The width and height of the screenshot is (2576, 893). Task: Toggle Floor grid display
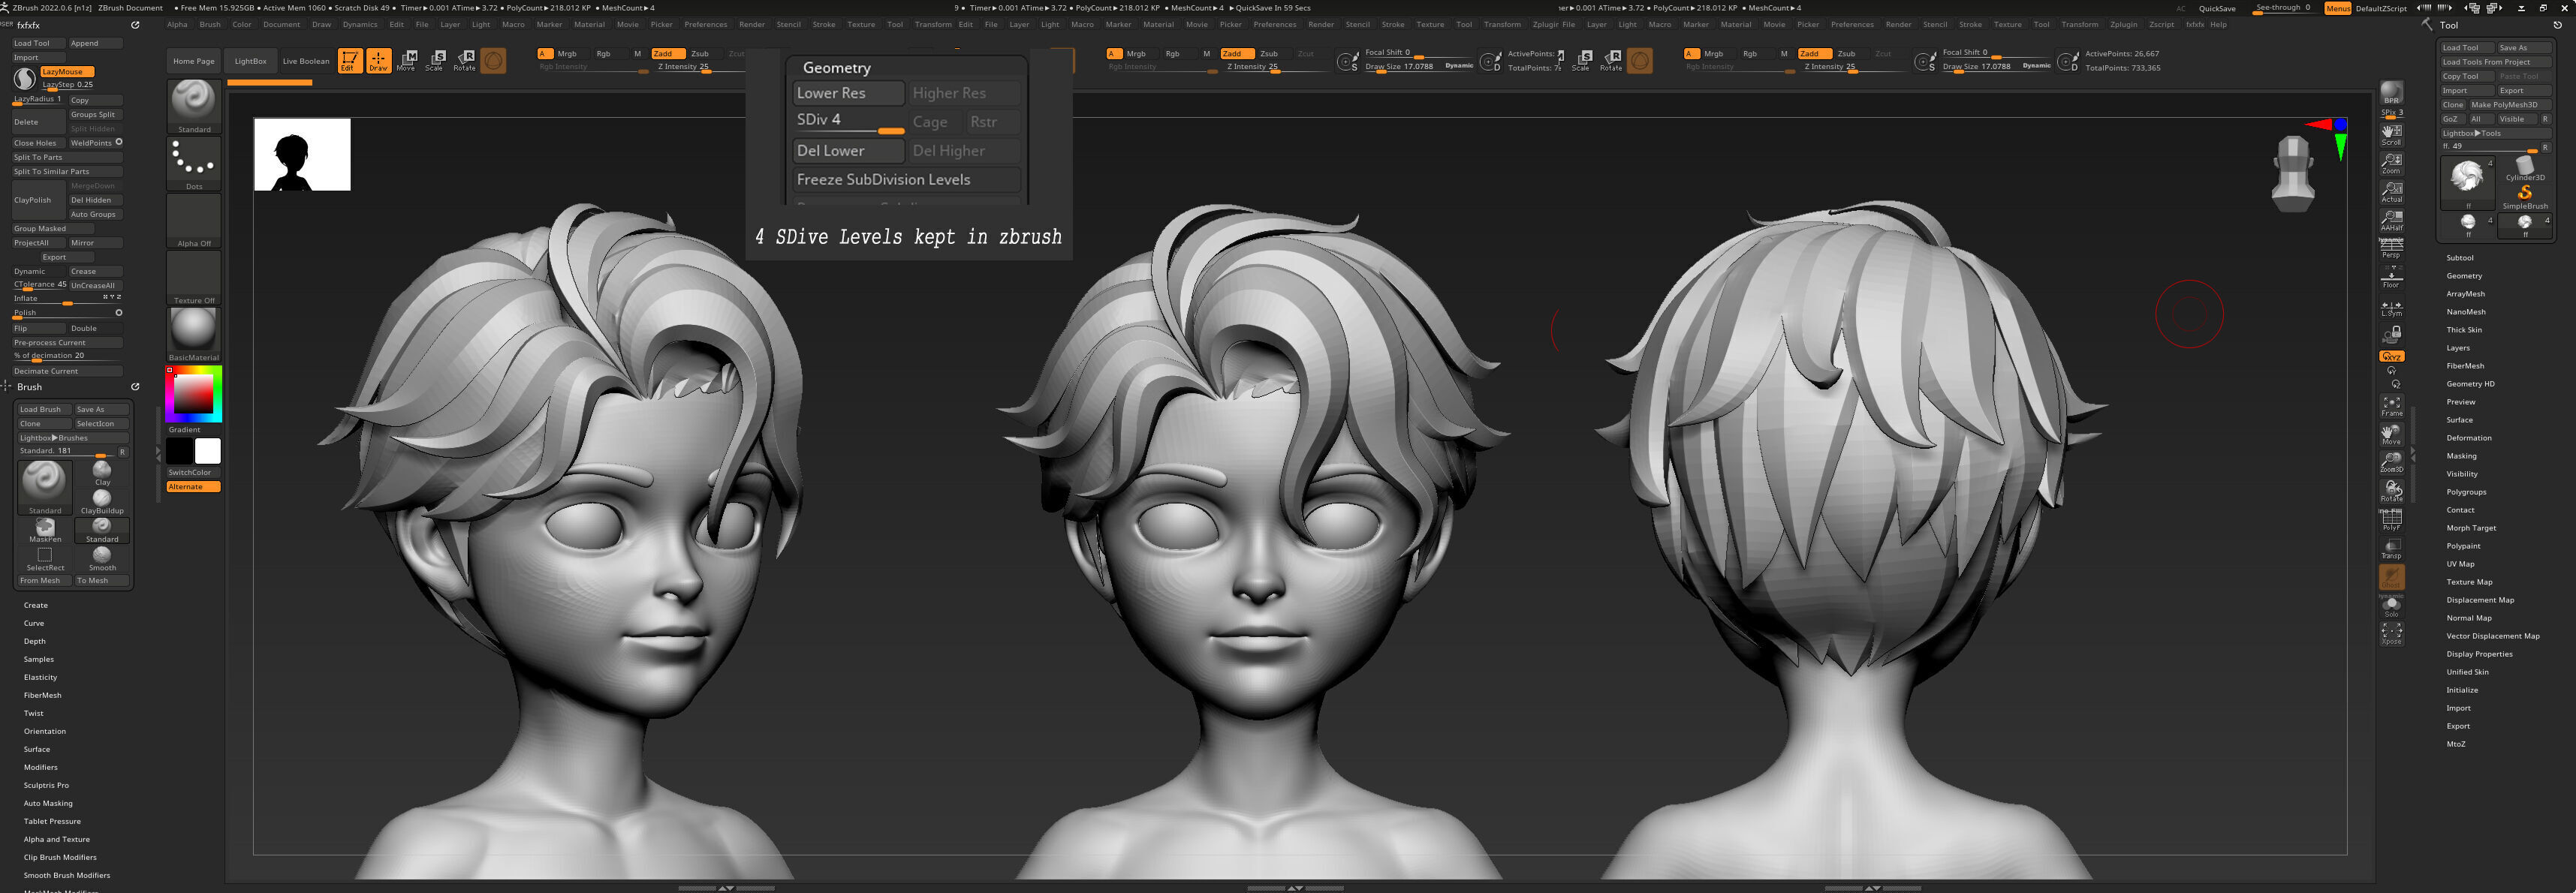tap(2391, 277)
